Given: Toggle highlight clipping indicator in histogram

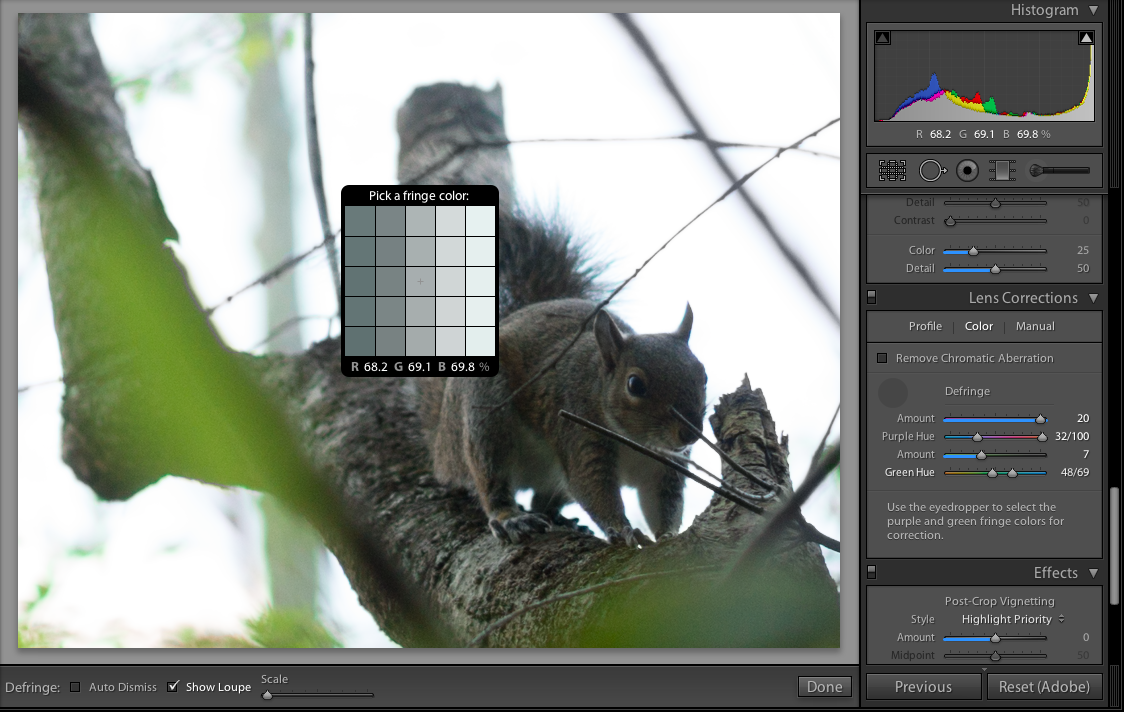Looking at the screenshot, I should tap(1085, 38).
